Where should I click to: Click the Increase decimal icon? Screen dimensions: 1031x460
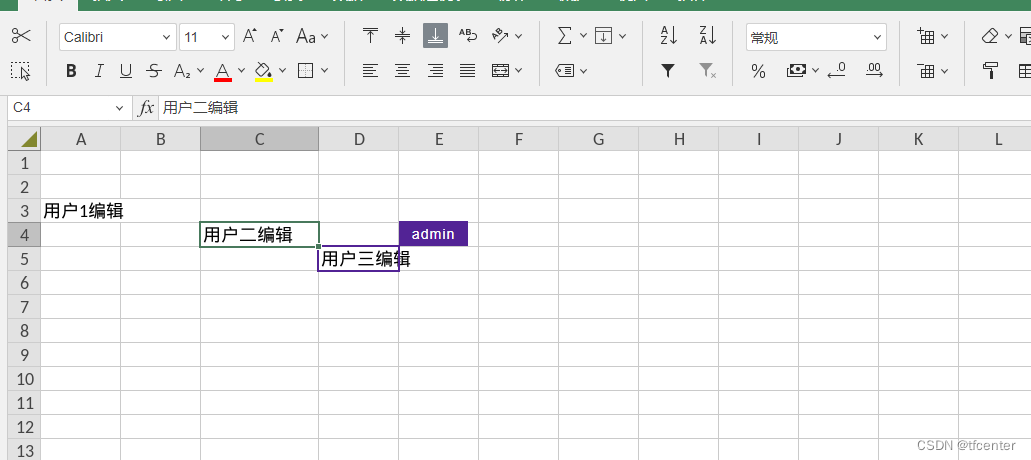tap(875, 70)
